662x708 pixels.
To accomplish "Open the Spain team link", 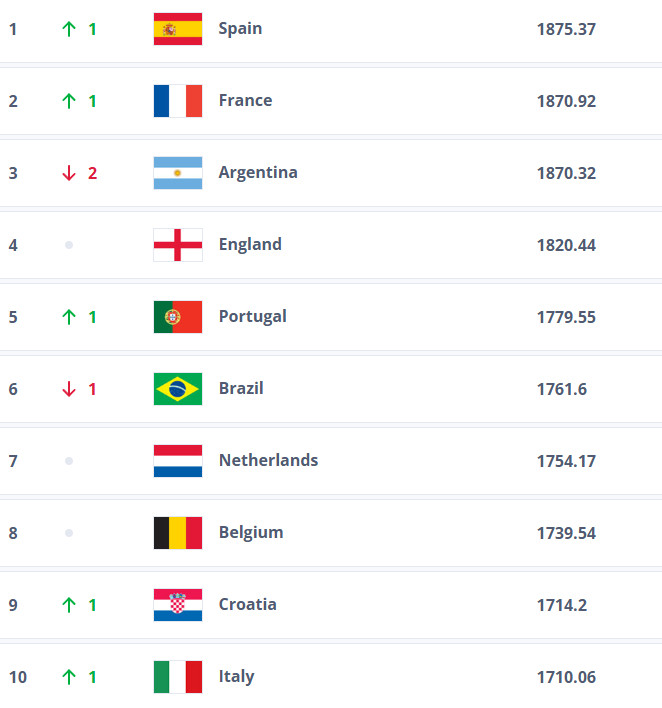I will 240,29.
